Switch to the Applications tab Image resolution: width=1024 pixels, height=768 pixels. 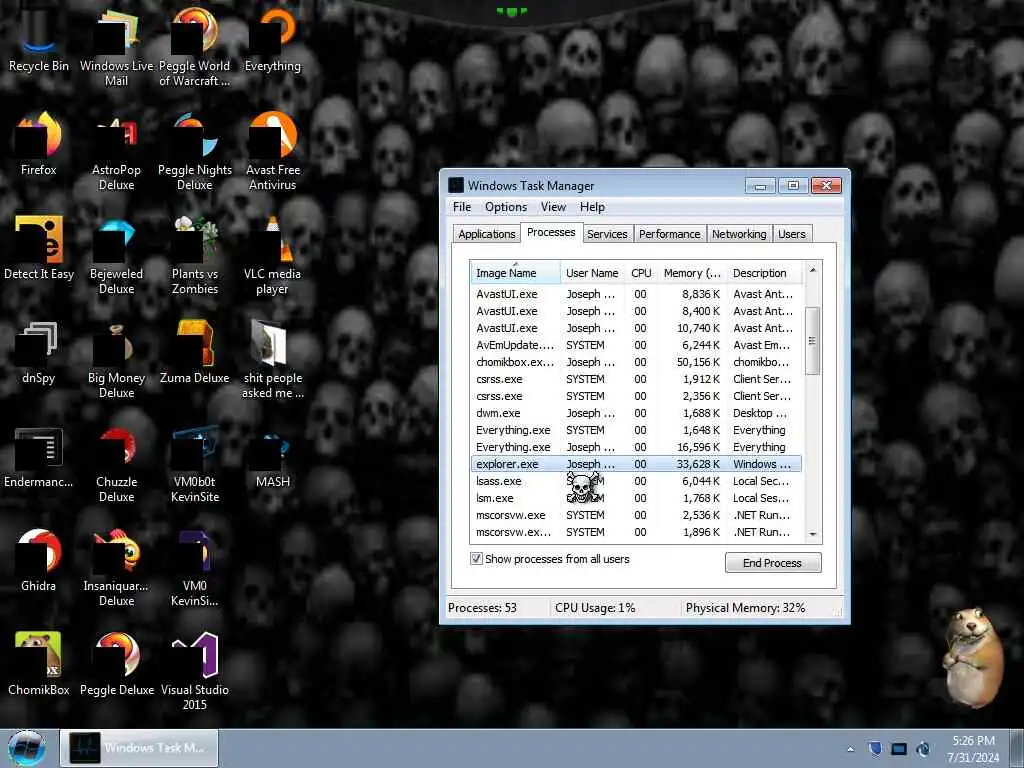[x=487, y=234]
